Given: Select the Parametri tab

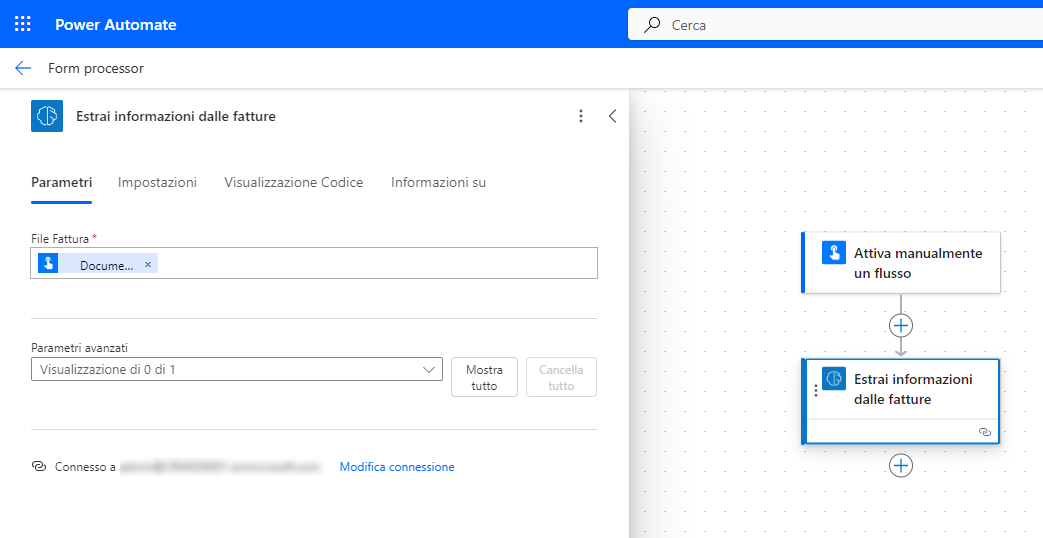Looking at the screenshot, I should pos(61,182).
